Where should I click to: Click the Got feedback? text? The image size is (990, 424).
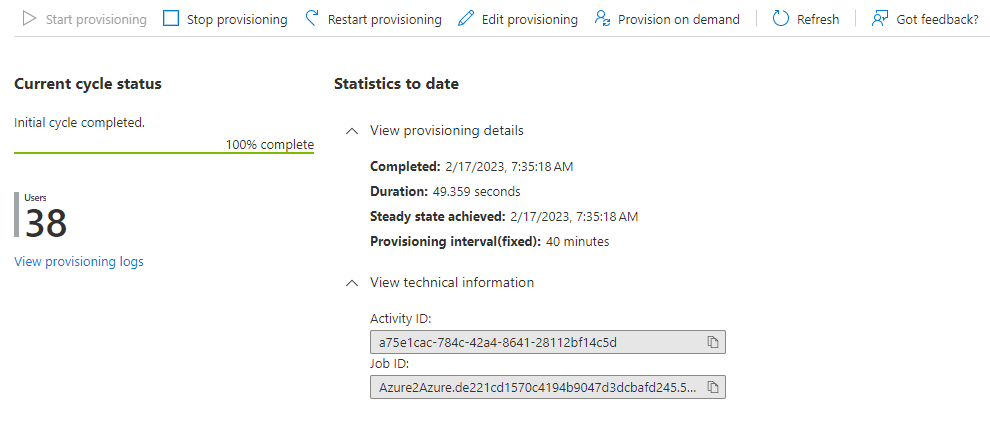tap(937, 19)
